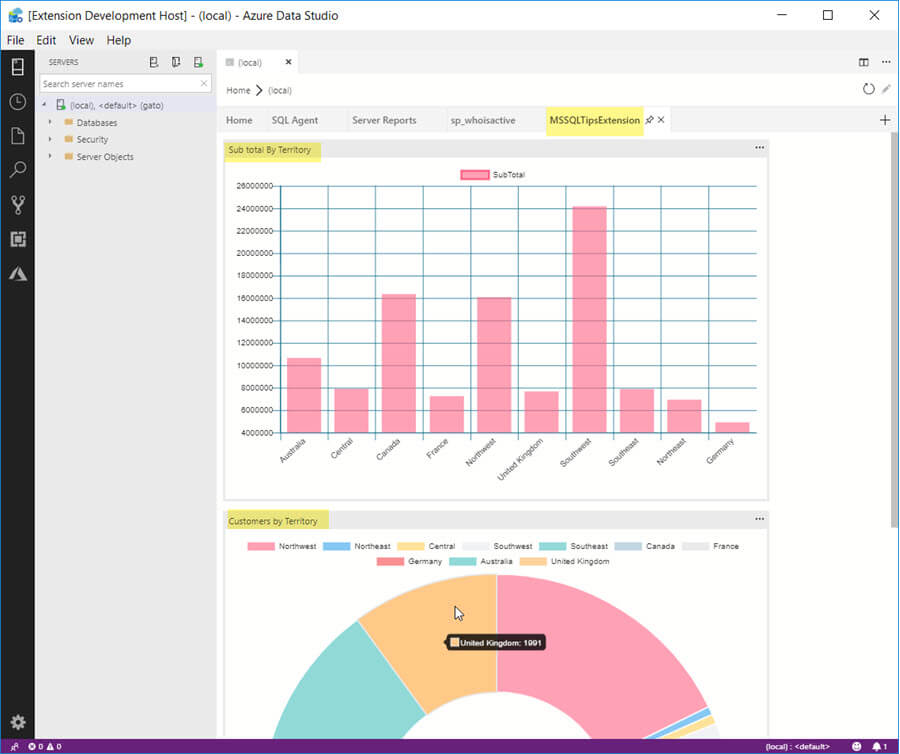Click (local) in the breadcrumb
Viewport: 900px width, 754px height.
point(280,90)
